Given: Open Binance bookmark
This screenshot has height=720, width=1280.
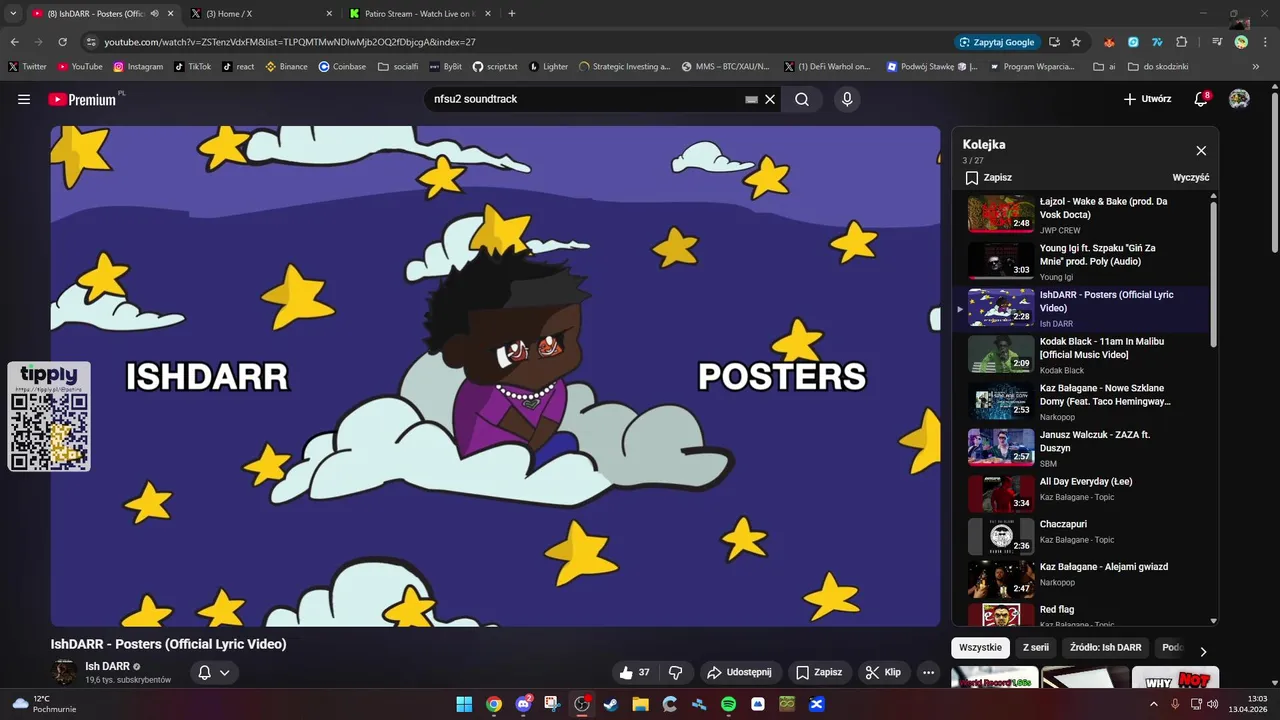Looking at the screenshot, I should click(x=287, y=67).
